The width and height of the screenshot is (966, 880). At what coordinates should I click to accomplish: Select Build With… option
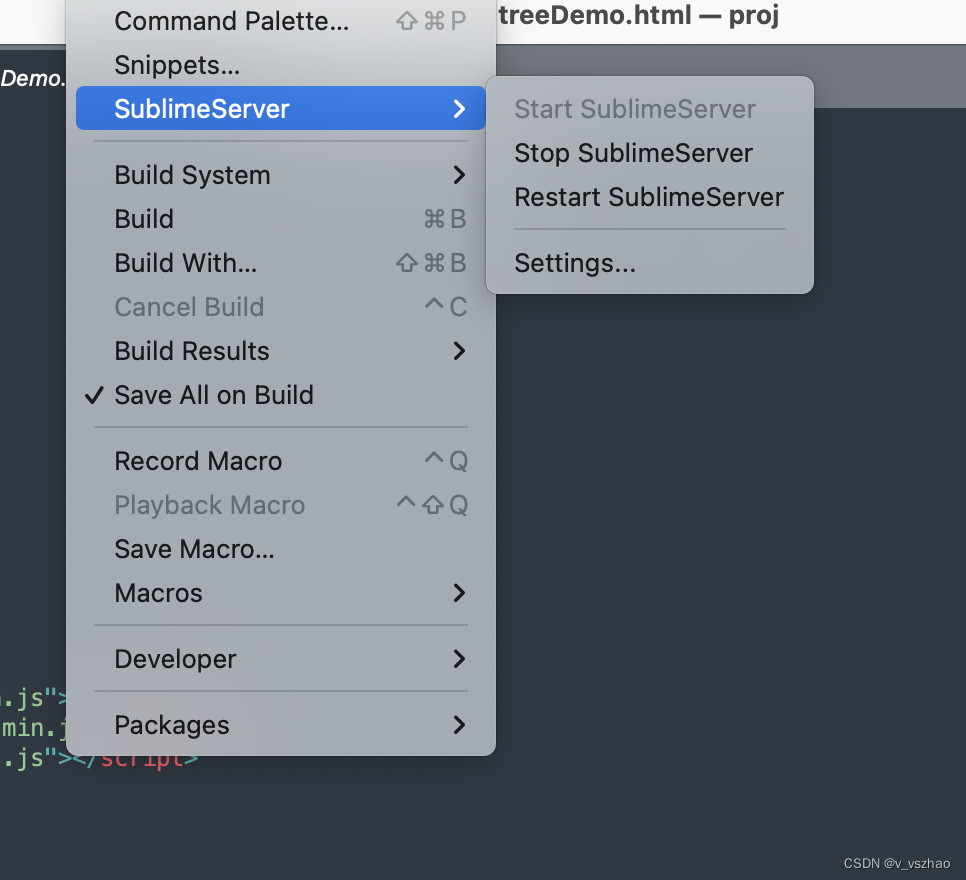(x=186, y=263)
